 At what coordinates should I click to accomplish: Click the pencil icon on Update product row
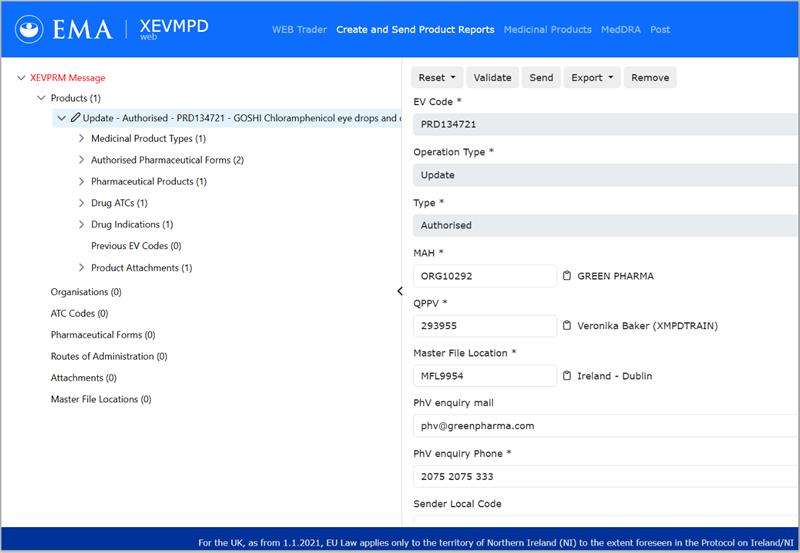click(76, 118)
